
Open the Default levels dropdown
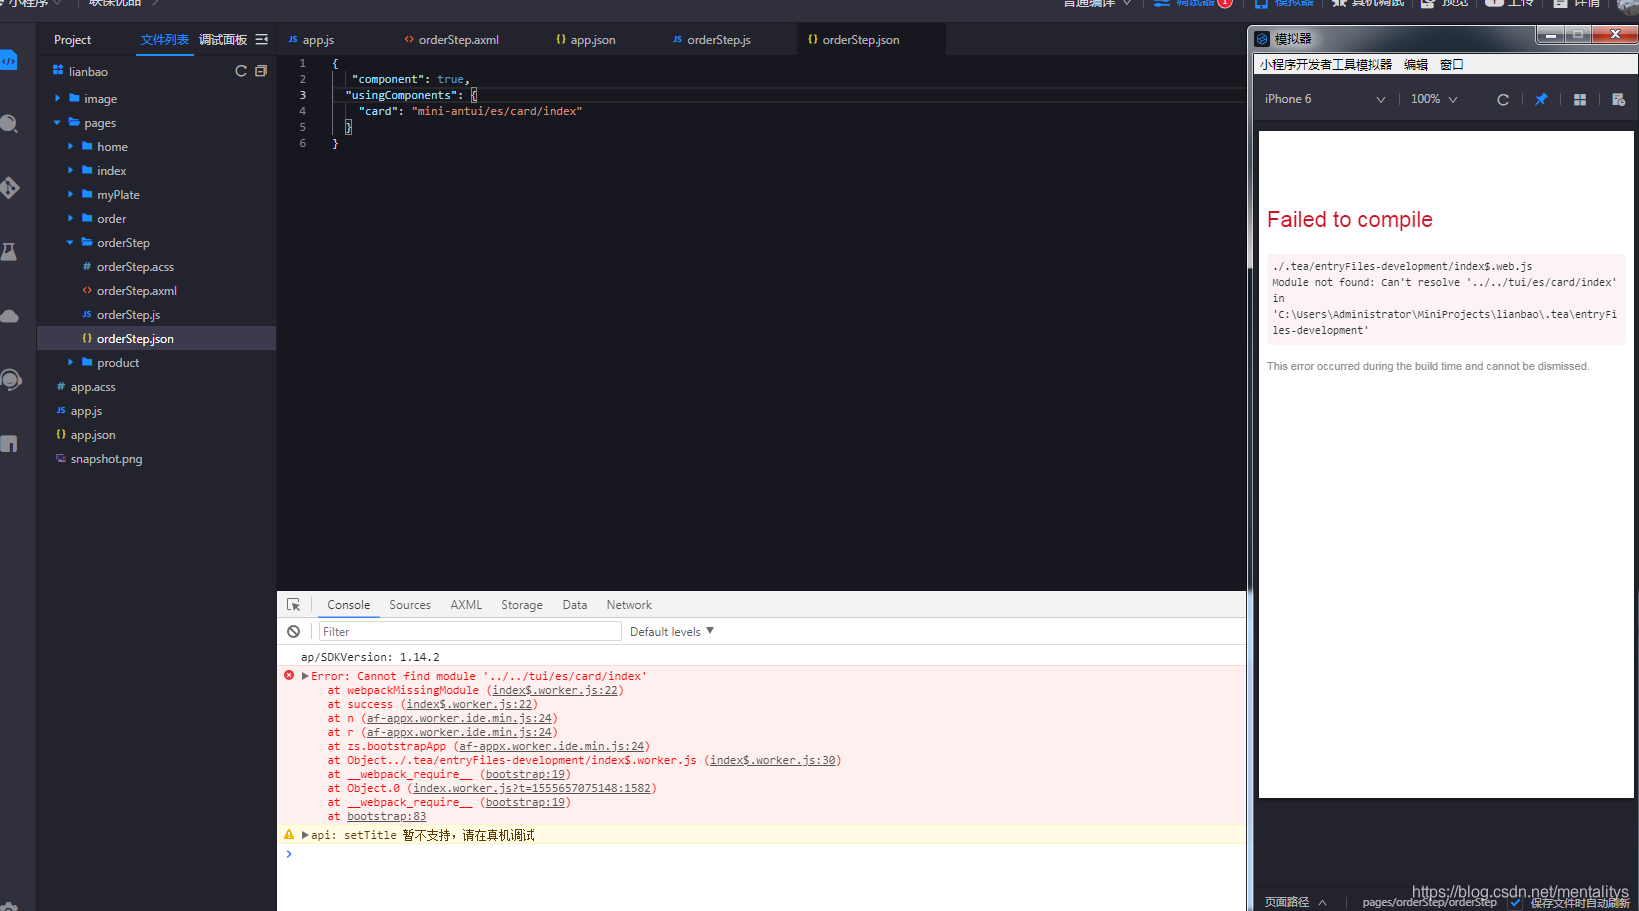pyautogui.click(x=671, y=632)
